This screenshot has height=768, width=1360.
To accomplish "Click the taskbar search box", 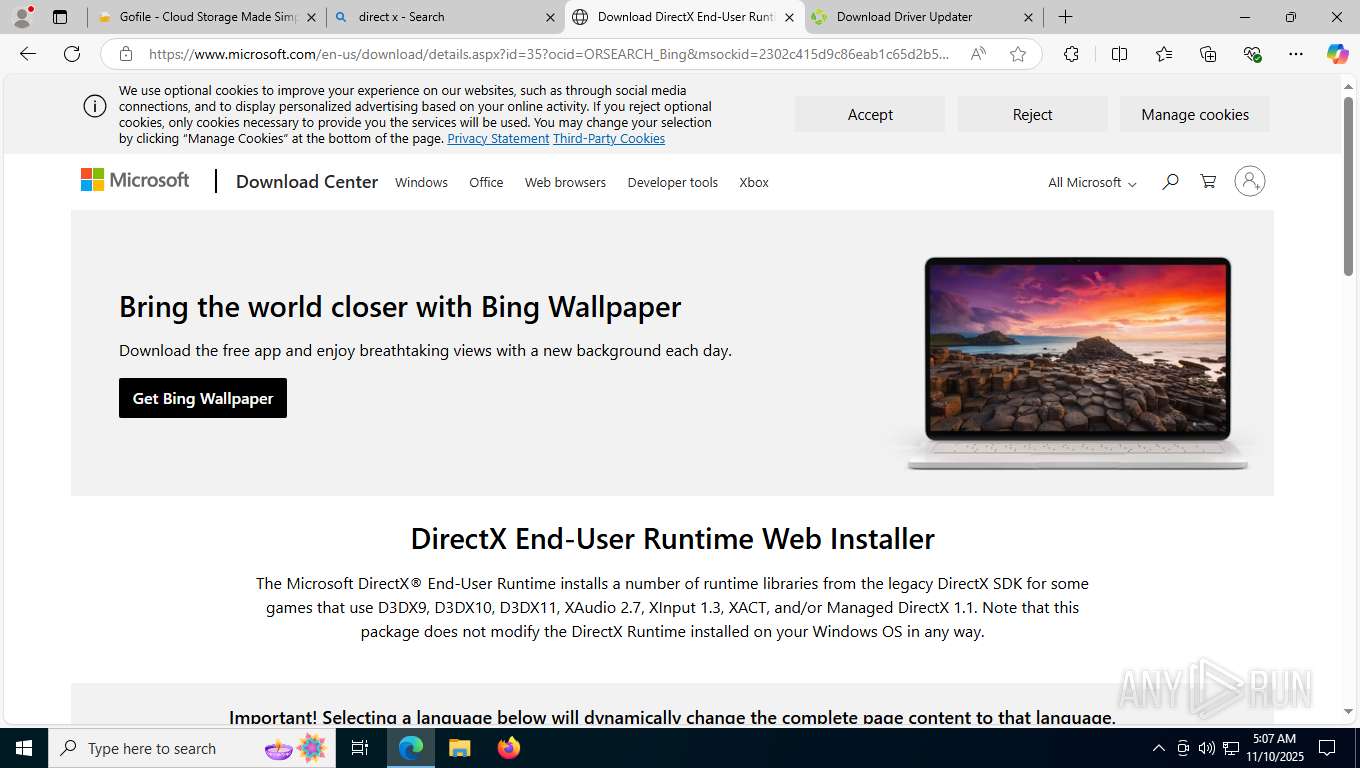I will (192, 748).
